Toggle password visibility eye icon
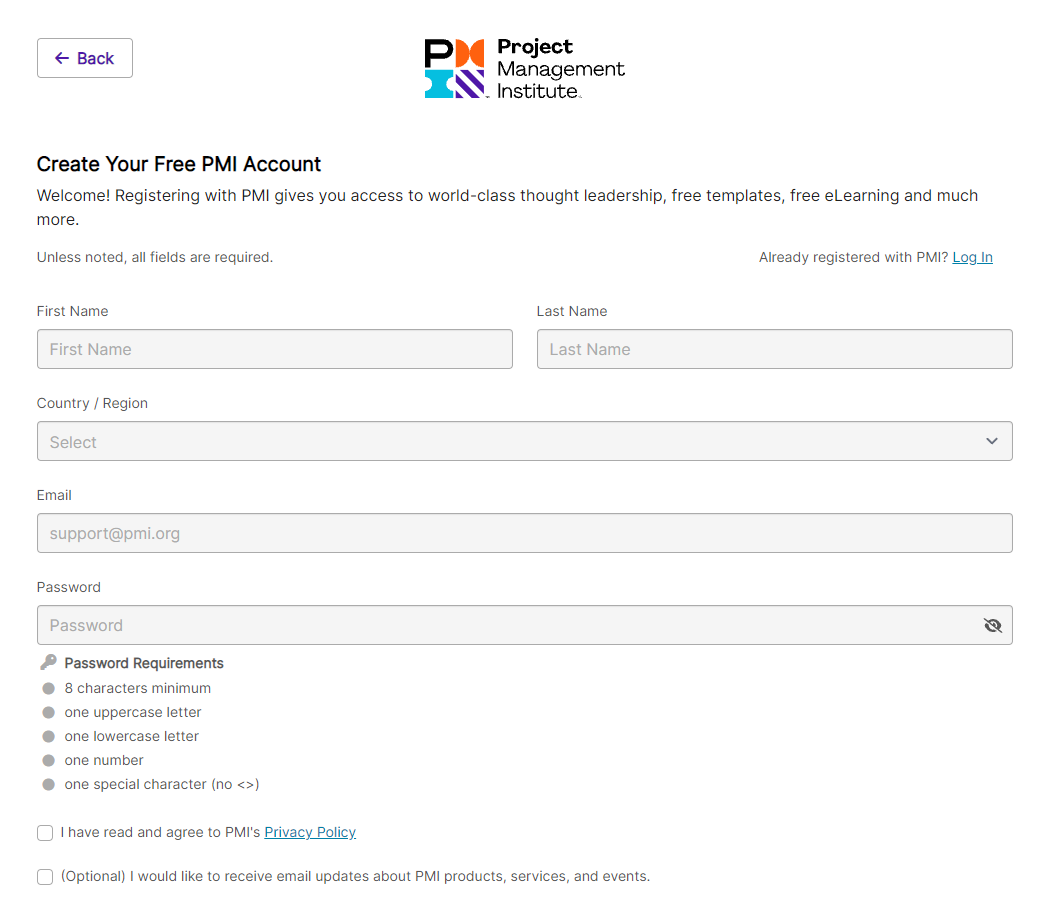Viewport: 1047px width, 899px height. (x=992, y=625)
